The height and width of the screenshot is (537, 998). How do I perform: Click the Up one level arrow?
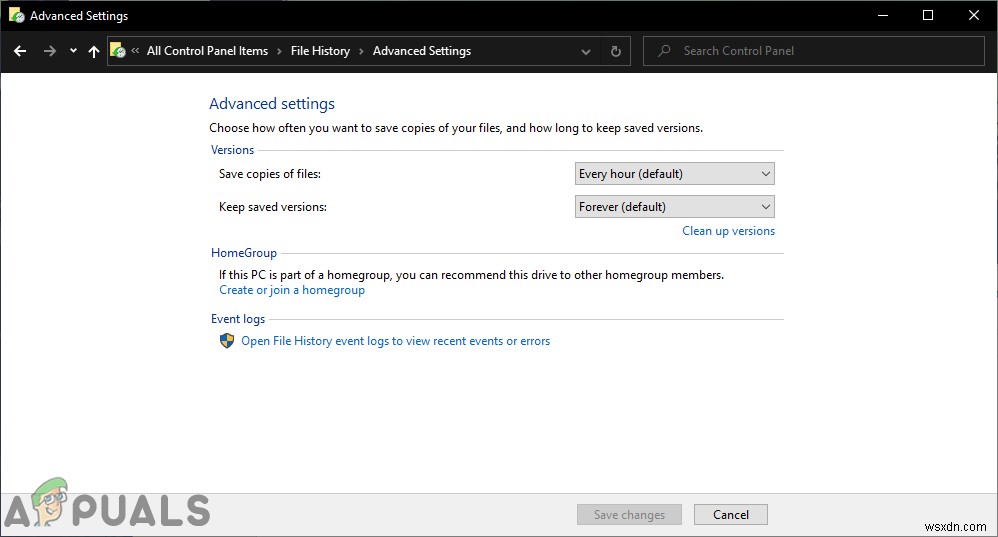[x=94, y=51]
